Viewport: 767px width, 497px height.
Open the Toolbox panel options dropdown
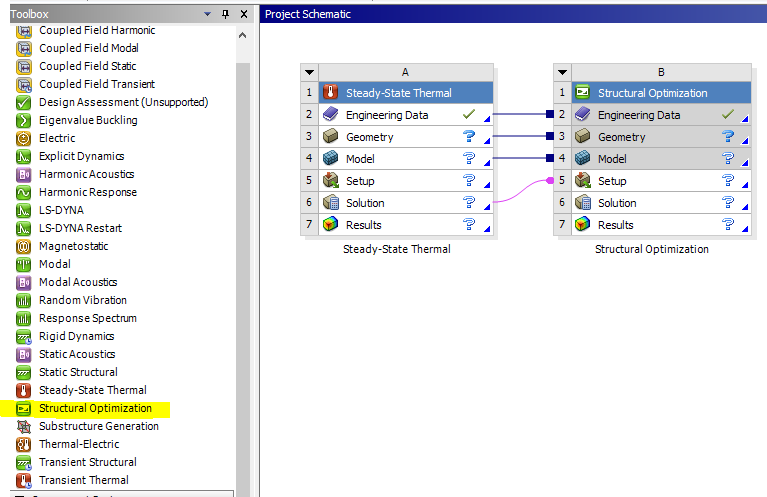point(207,15)
